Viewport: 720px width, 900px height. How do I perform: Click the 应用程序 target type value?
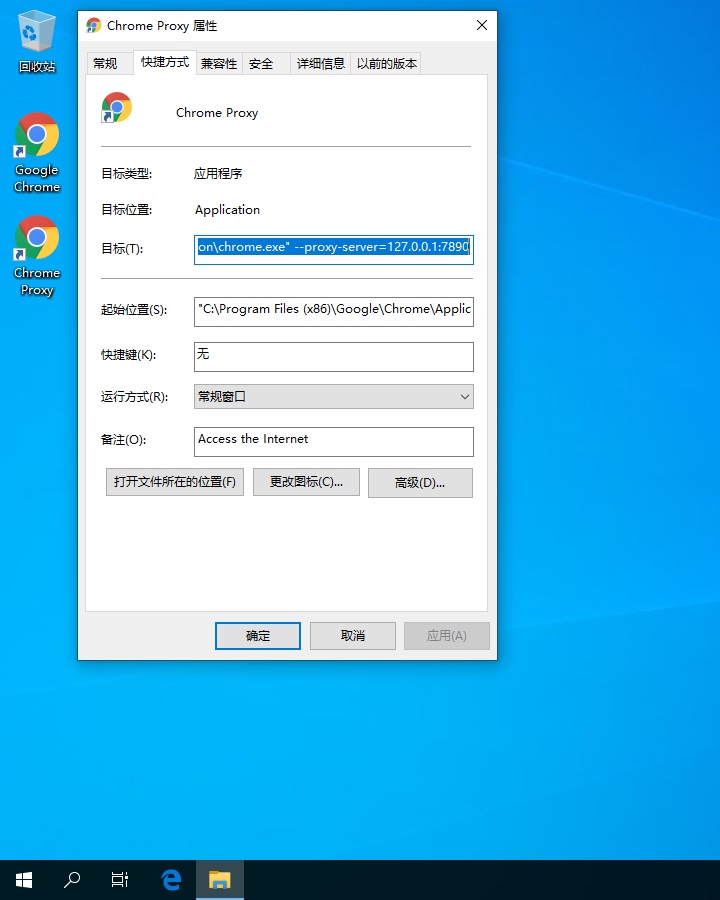[218, 173]
